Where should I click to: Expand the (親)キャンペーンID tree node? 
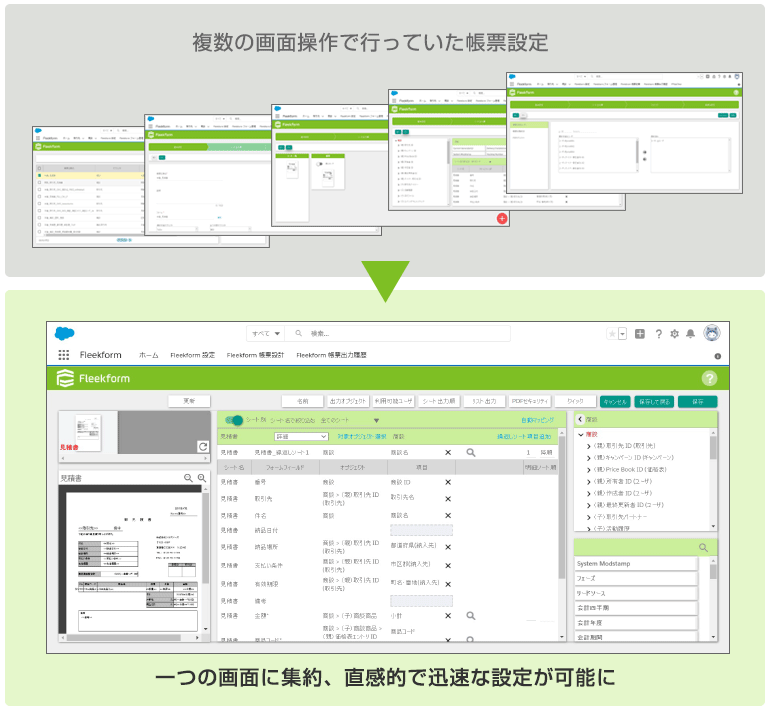[589, 458]
